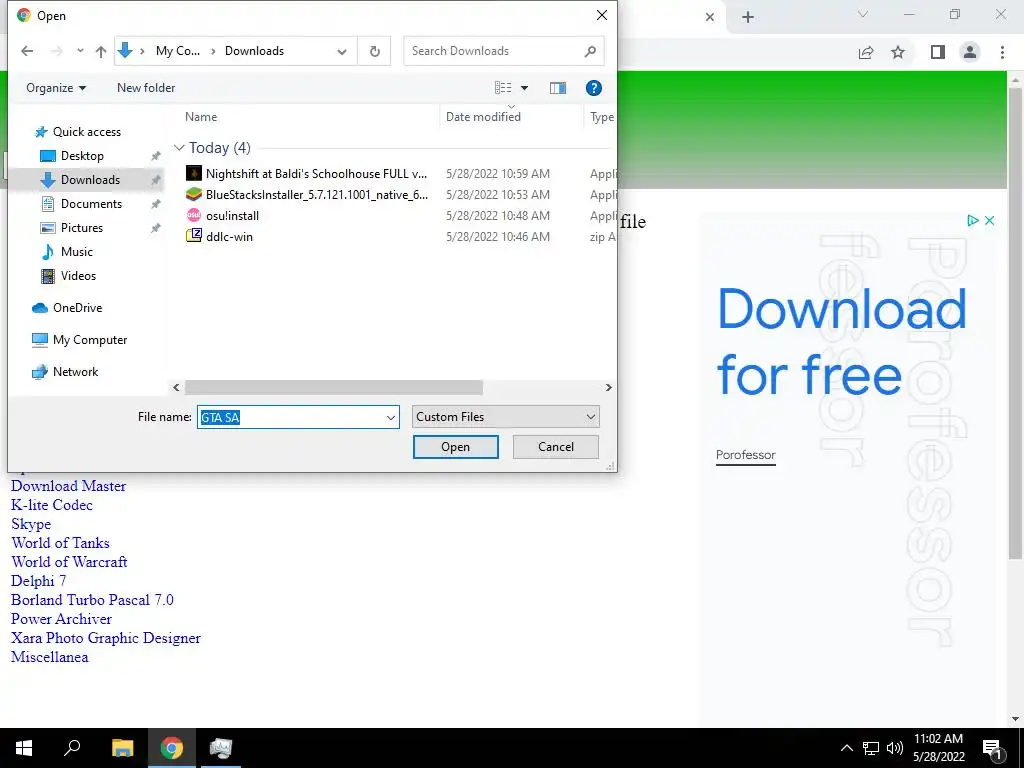Screen dimensions: 1024x768
Task: Toggle the preview pane icon
Action: 558,88
